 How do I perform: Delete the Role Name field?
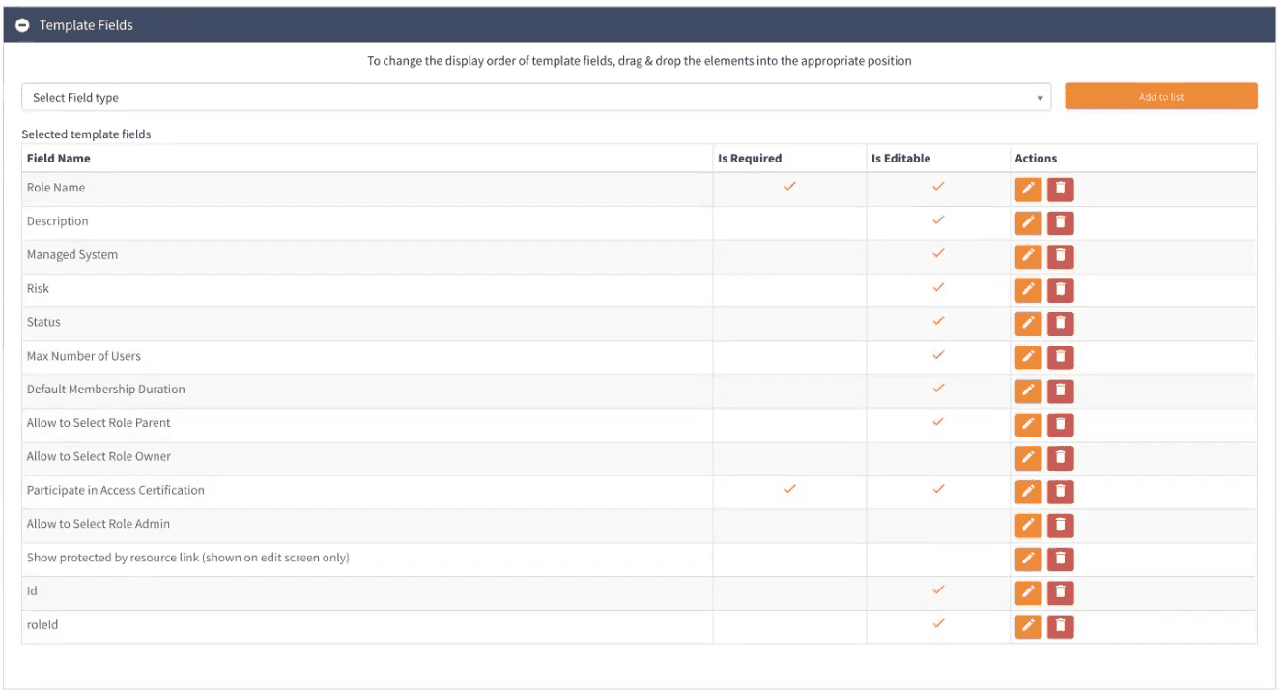tap(1060, 189)
